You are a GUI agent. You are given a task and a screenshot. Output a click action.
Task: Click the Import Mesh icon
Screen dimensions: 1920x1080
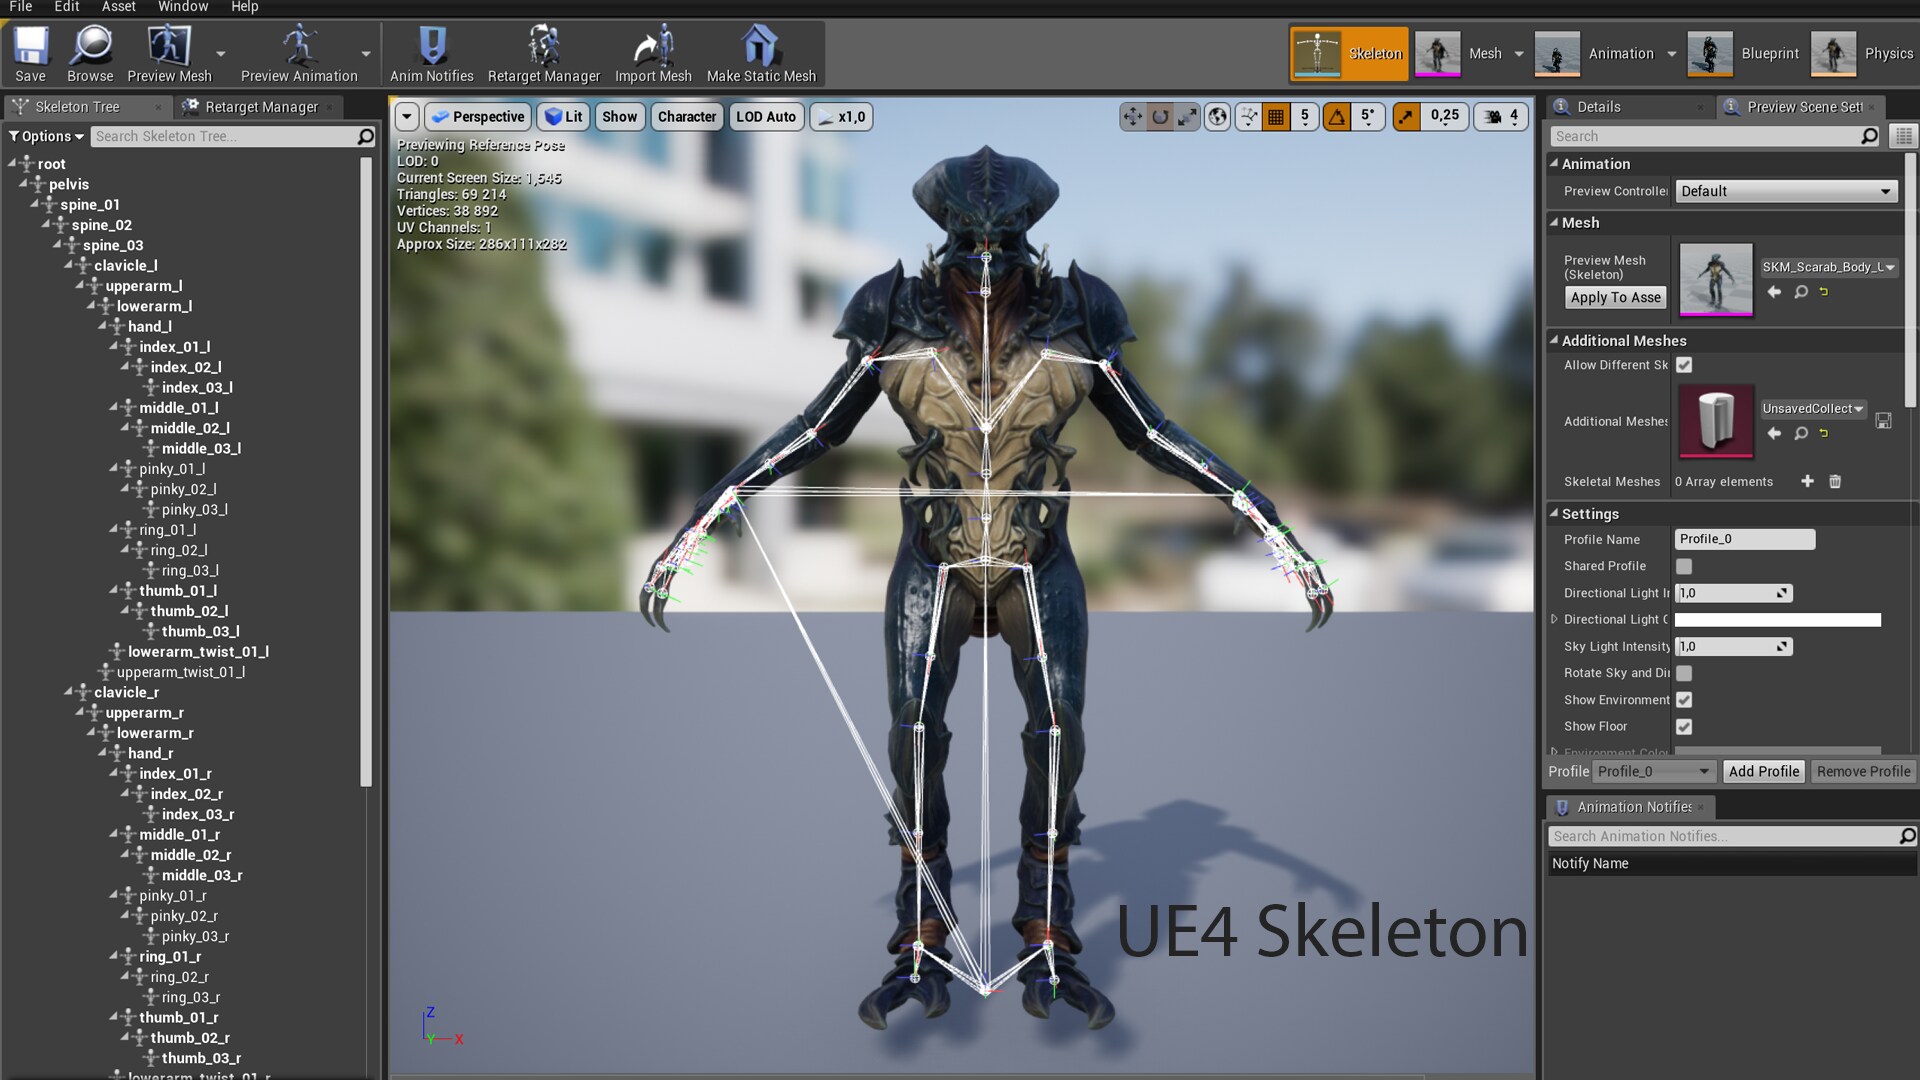[x=653, y=54]
